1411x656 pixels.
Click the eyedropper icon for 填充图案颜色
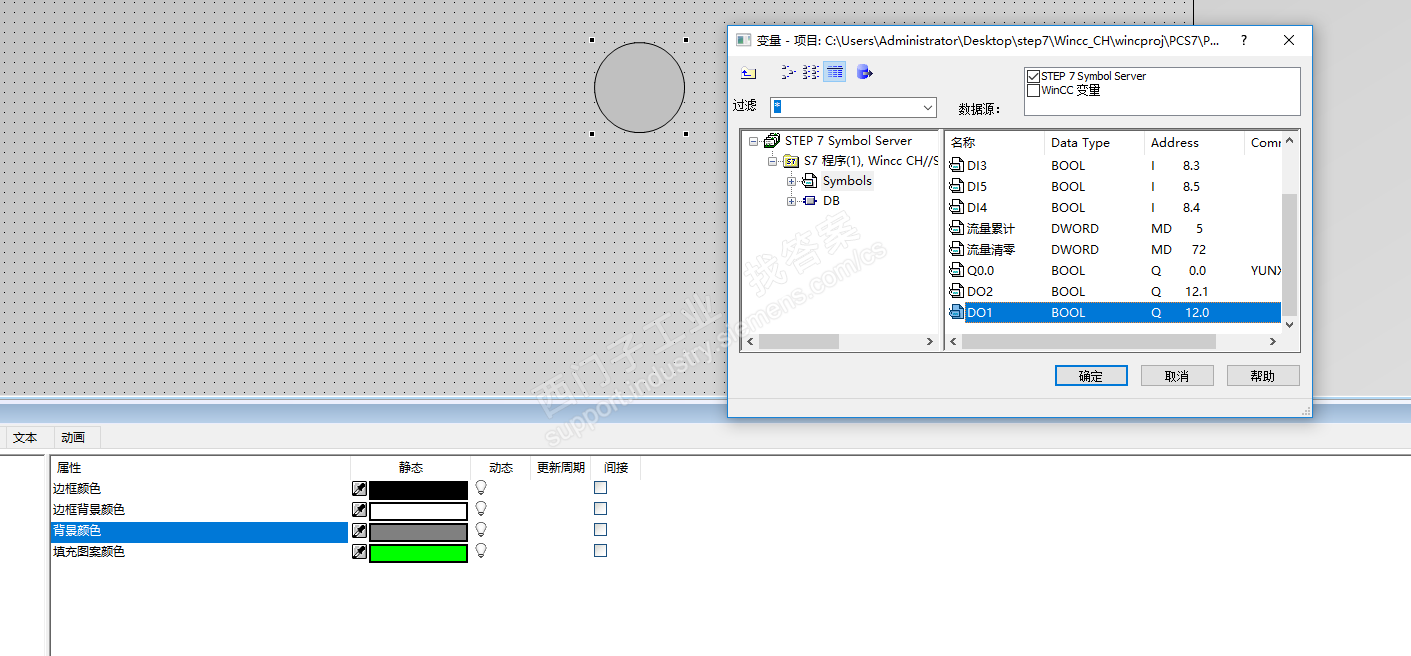(360, 552)
